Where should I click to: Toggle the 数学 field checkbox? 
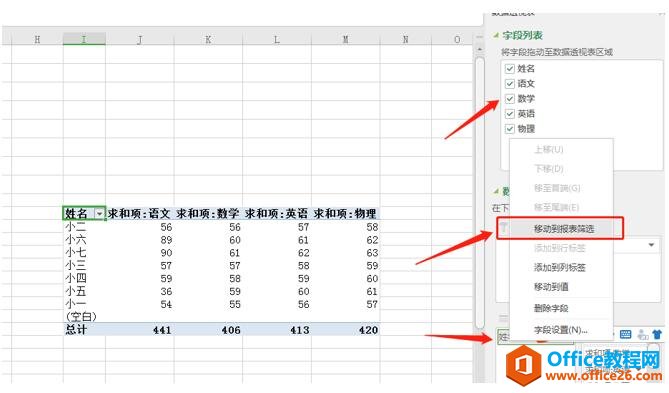pyautogui.click(x=509, y=99)
